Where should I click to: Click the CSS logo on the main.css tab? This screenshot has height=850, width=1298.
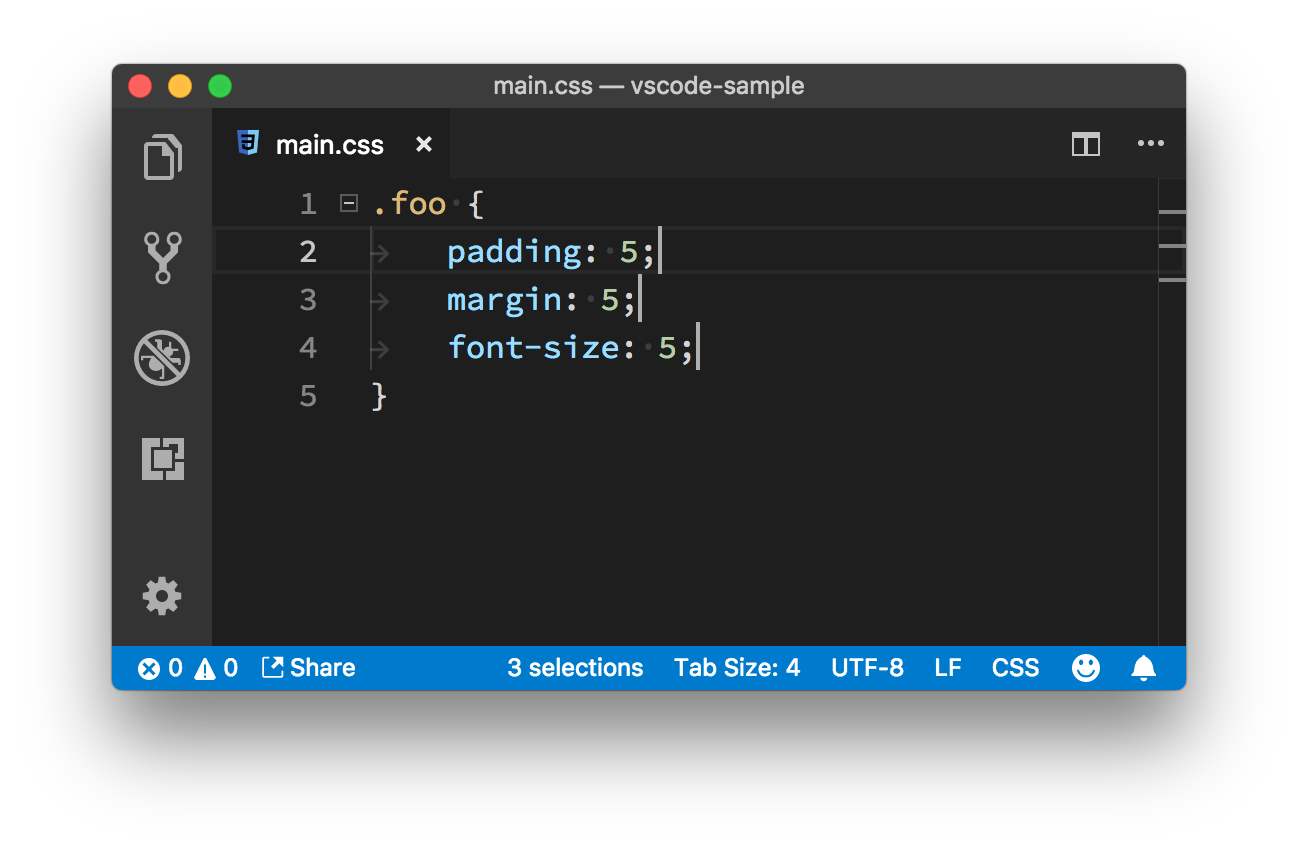click(249, 143)
